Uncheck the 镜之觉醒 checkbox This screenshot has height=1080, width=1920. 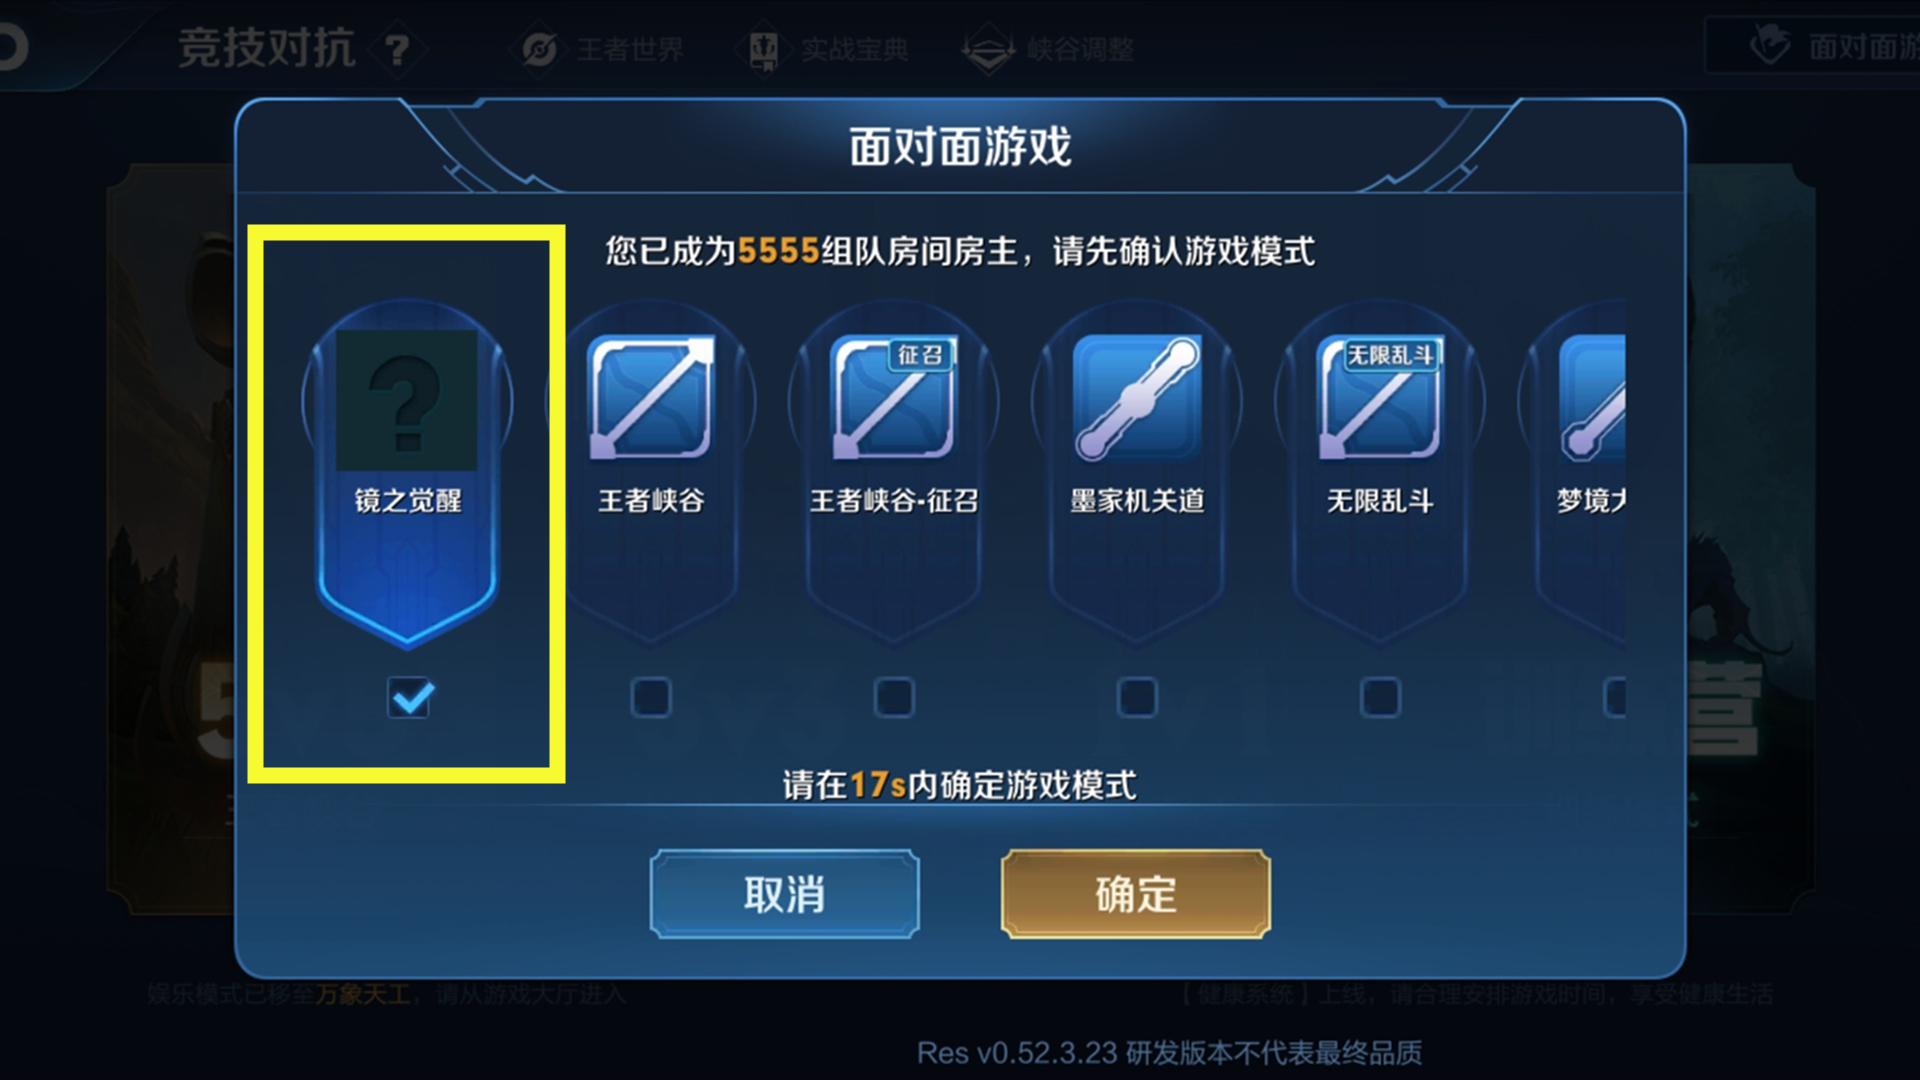click(x=411, y=697)
